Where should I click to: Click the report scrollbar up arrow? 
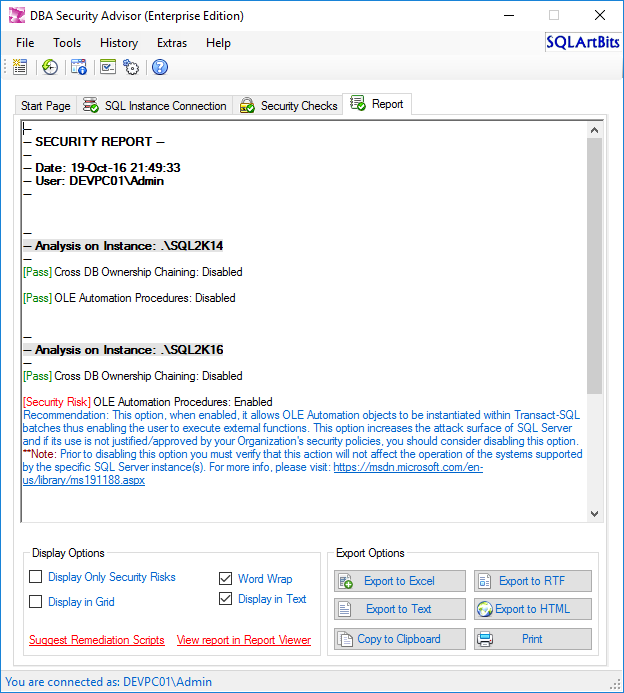click(594, 130)
